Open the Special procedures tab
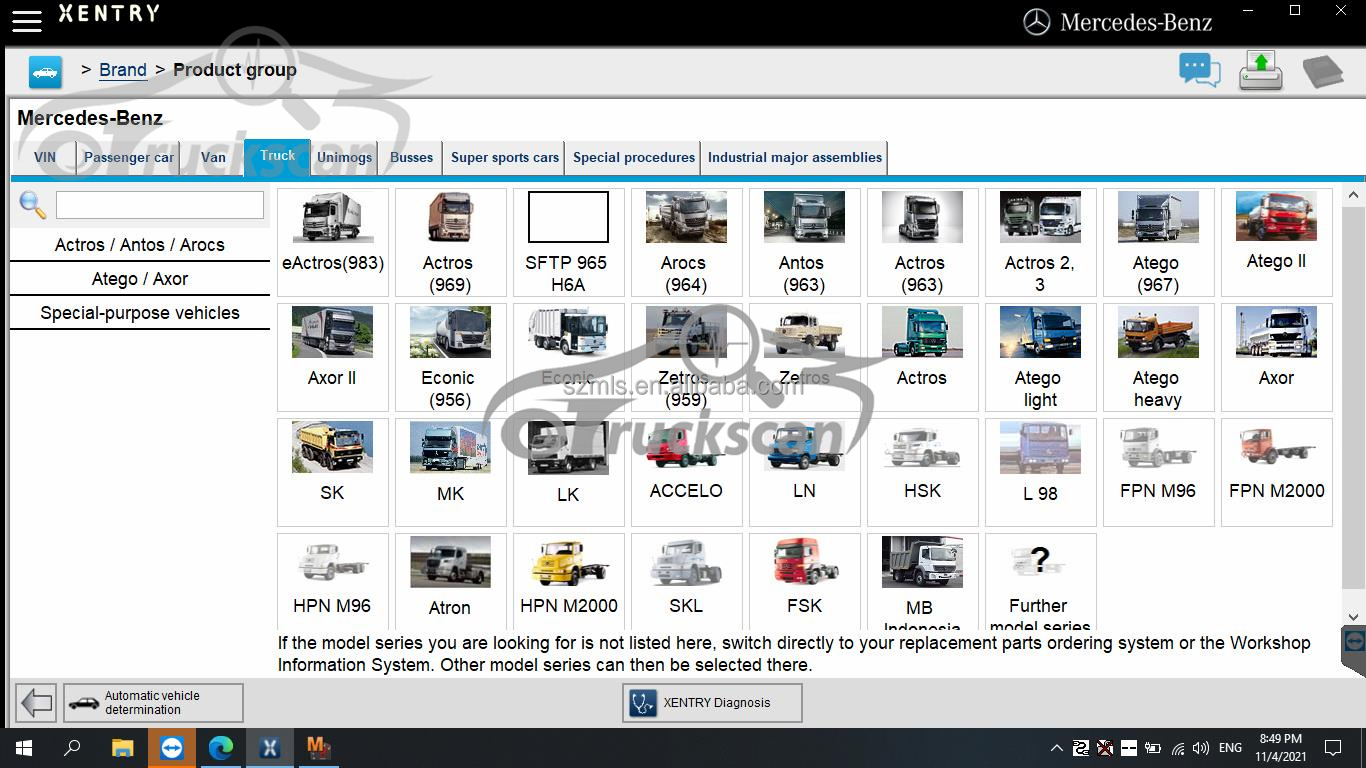The height and width of the screenshot is (768, 1366). 633,157
